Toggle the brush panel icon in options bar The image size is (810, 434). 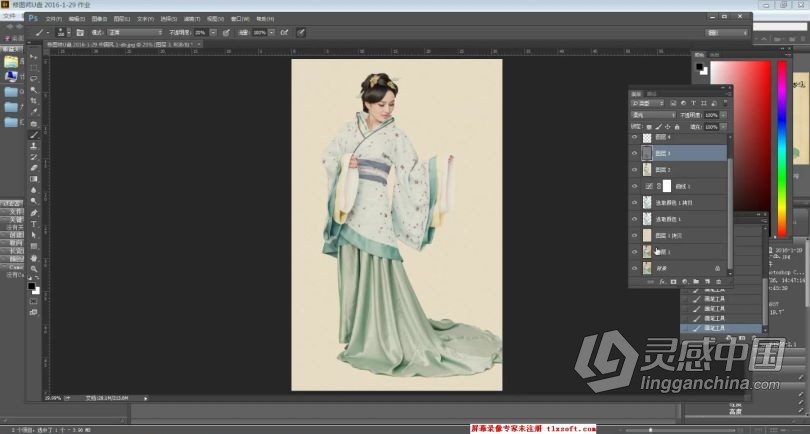[x=80, y=33]
